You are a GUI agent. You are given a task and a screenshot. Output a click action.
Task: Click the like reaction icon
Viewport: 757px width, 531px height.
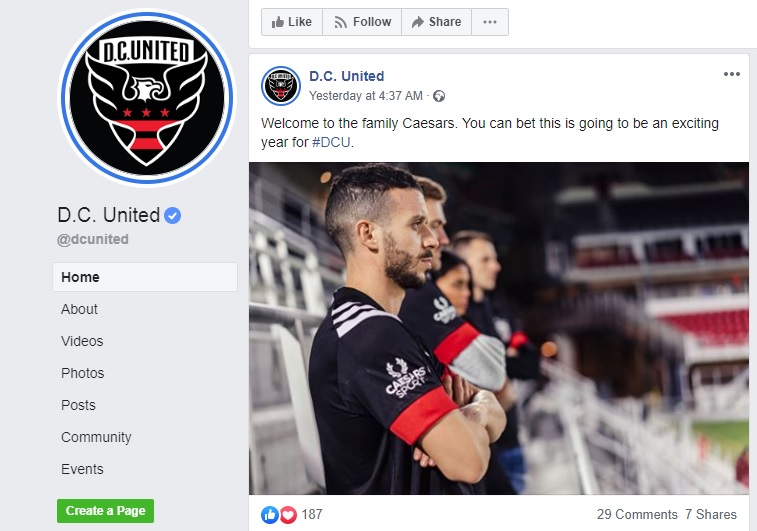270,515
